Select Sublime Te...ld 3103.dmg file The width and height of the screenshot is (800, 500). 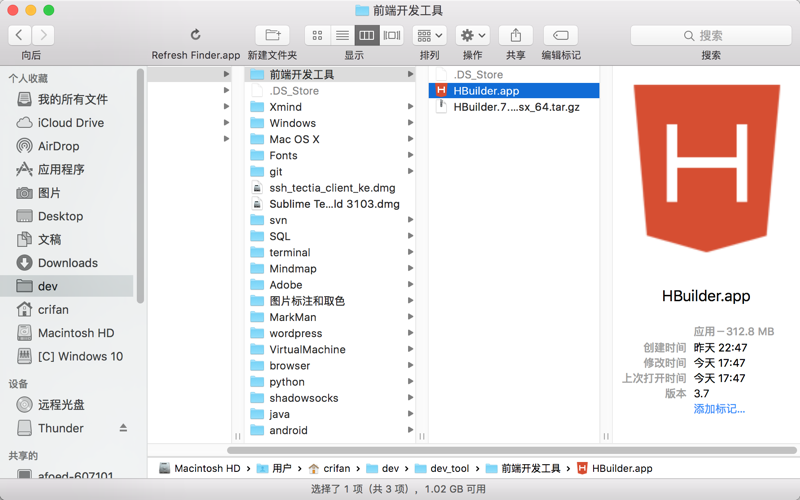330,204
